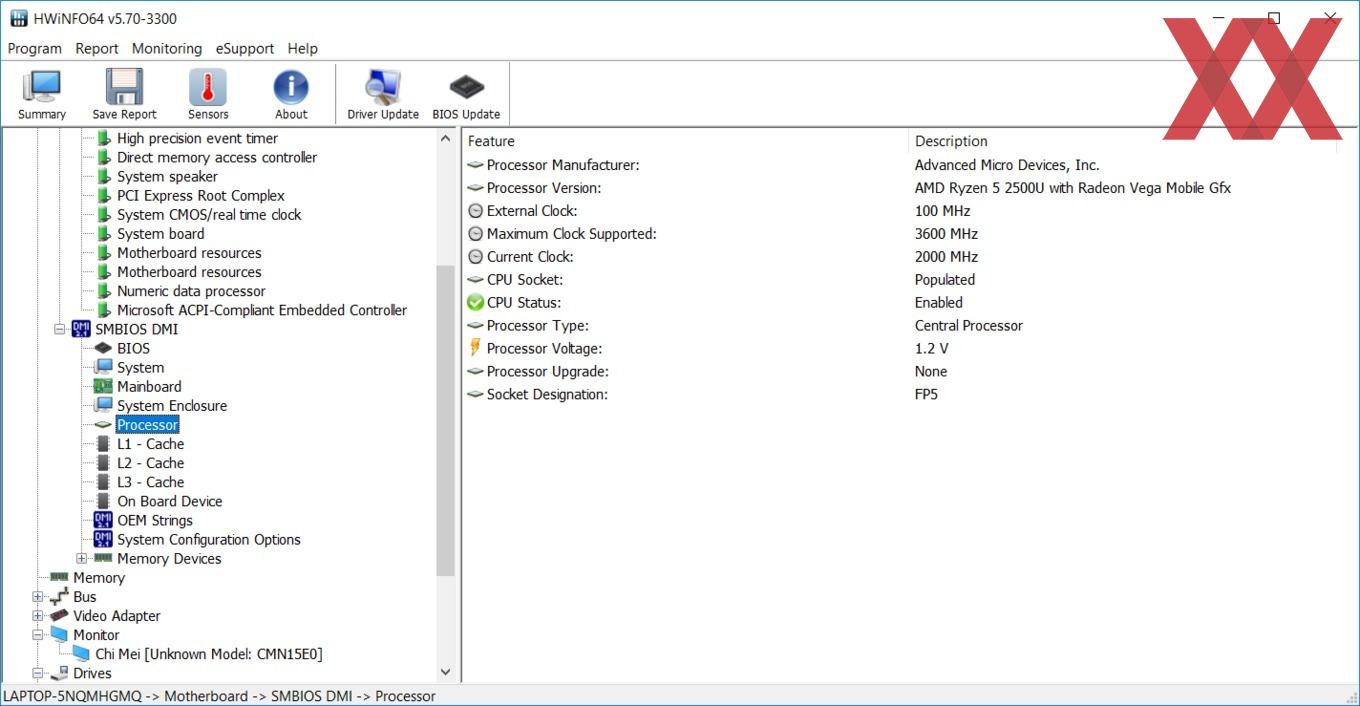
Task: Click the AMD Ryzen 5 2500U description
Action: pos(1073,188)
